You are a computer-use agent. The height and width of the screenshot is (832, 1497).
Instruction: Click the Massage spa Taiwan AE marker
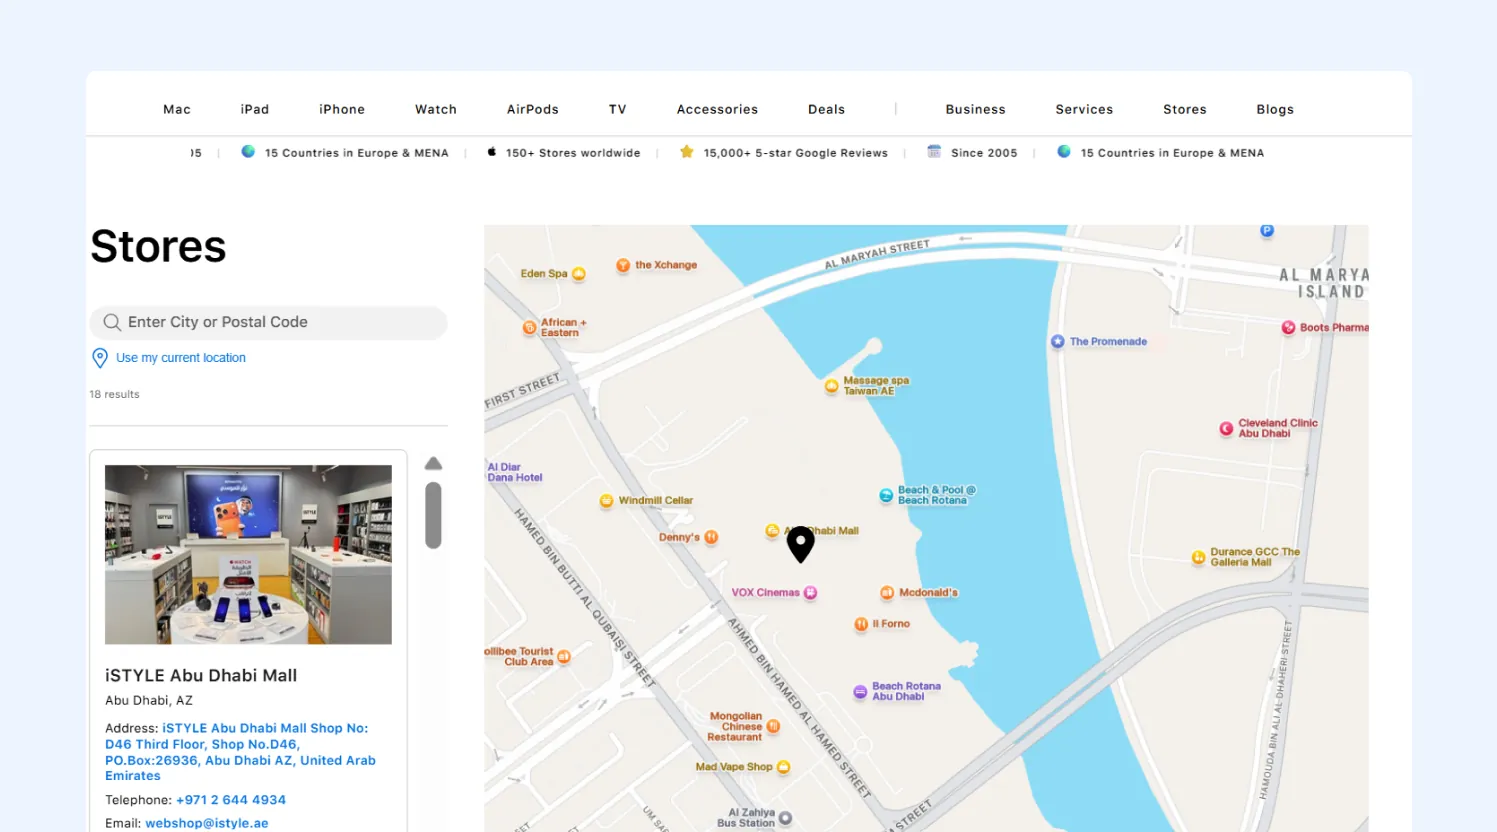831,386
